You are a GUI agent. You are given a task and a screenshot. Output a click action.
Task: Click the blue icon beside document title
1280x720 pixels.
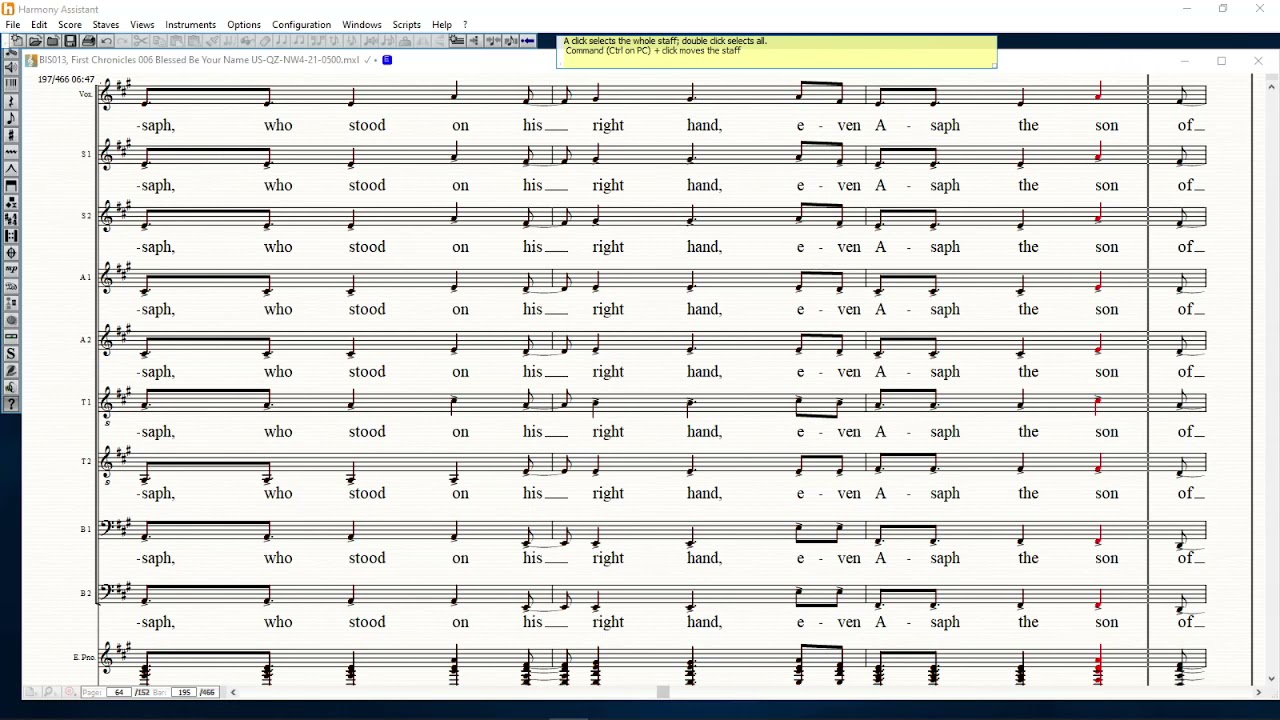pos(387,60)
